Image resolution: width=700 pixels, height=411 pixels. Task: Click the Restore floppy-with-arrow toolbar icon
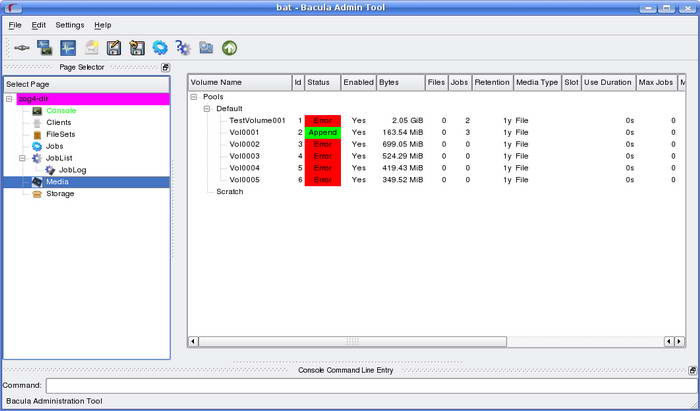(x=137, y=48)
